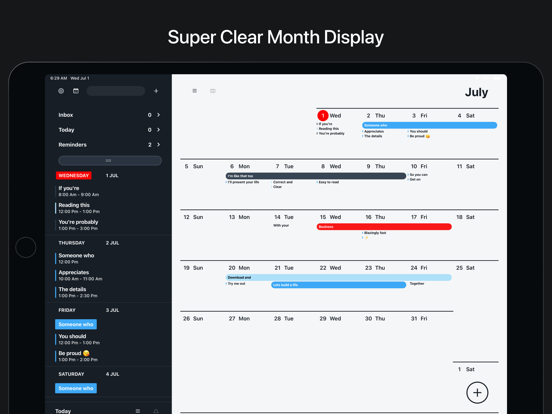Click the plus icon in the sidebar header
552x414 pixels.
coord(156,91)
